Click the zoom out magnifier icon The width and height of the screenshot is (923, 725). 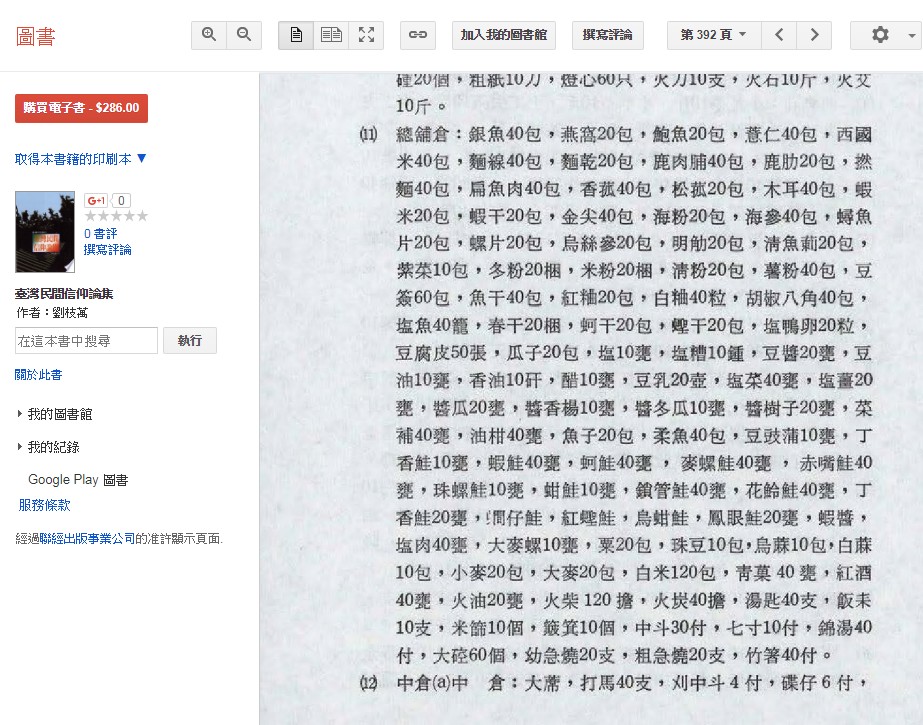point(244,35)
